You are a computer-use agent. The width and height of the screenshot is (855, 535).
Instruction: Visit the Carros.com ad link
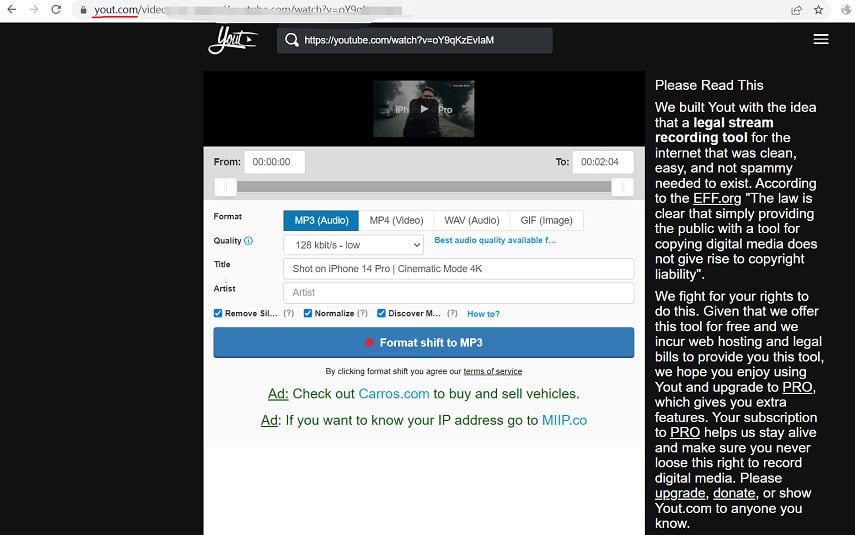click(394, 394)
